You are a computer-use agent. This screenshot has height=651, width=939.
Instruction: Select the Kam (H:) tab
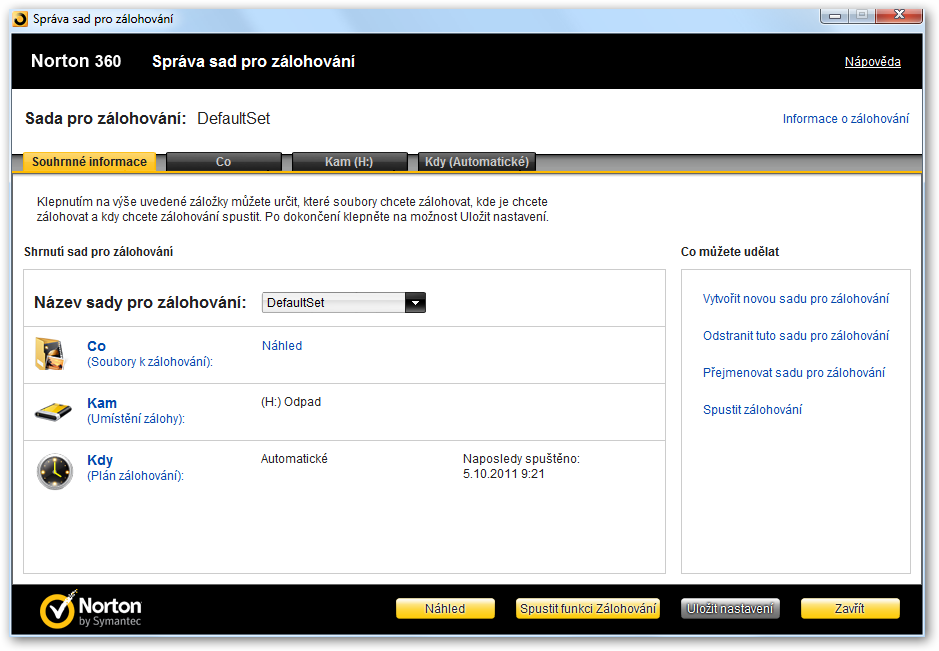[x=349, y=162]
